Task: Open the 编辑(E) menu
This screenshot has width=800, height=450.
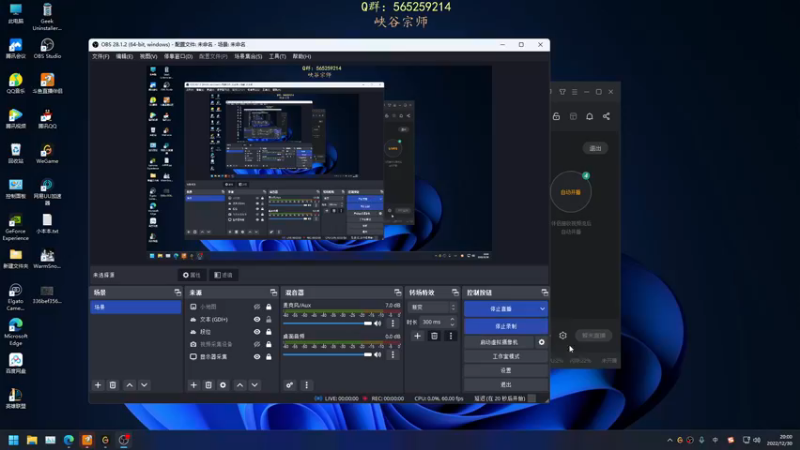Action: tap(124, 57)
